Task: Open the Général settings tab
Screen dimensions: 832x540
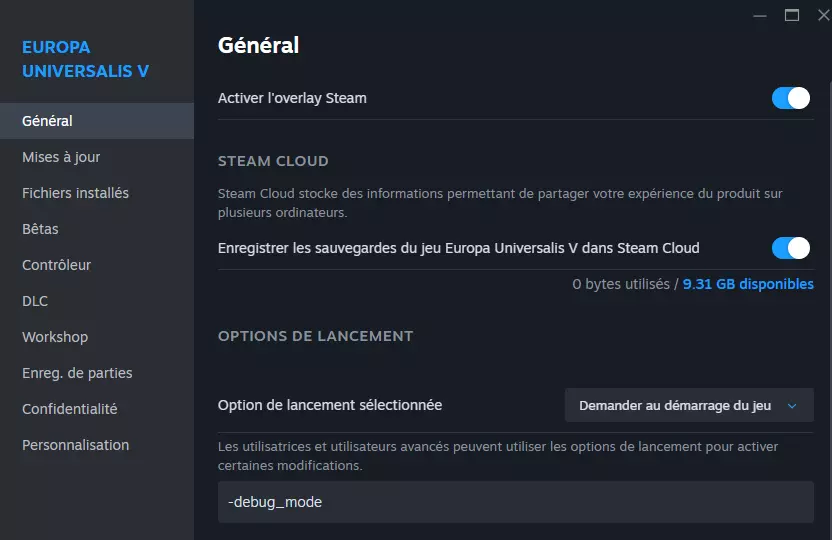Action: (x=48, y=121)
